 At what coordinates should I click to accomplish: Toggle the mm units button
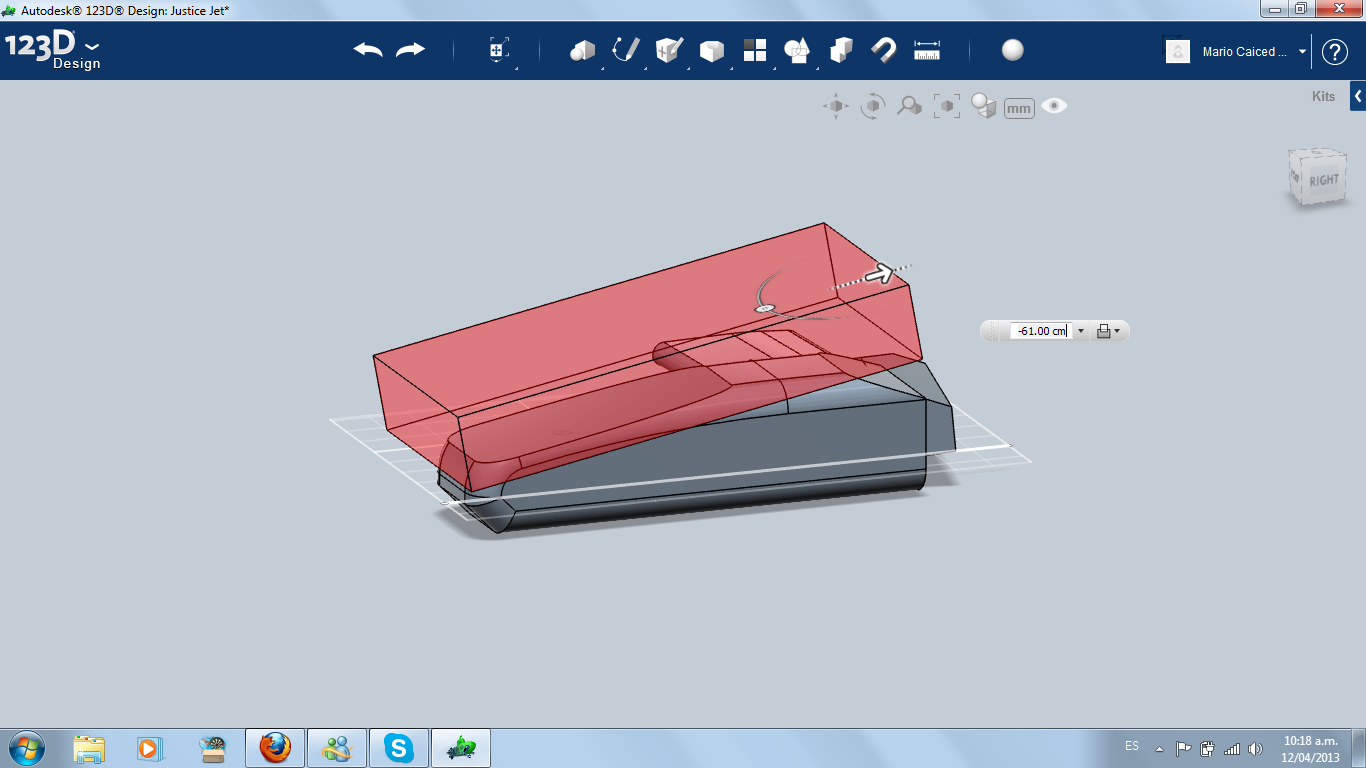(1019, 108)
